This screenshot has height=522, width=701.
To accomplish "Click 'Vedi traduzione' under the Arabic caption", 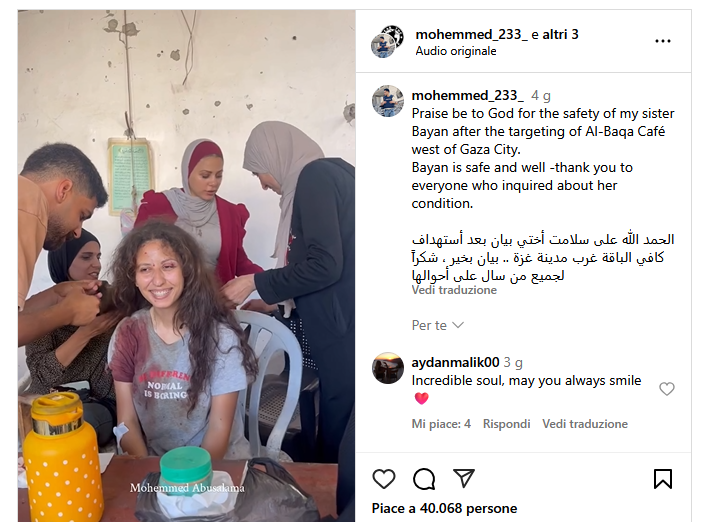I will pyautogui.click(x=454, y=290).
